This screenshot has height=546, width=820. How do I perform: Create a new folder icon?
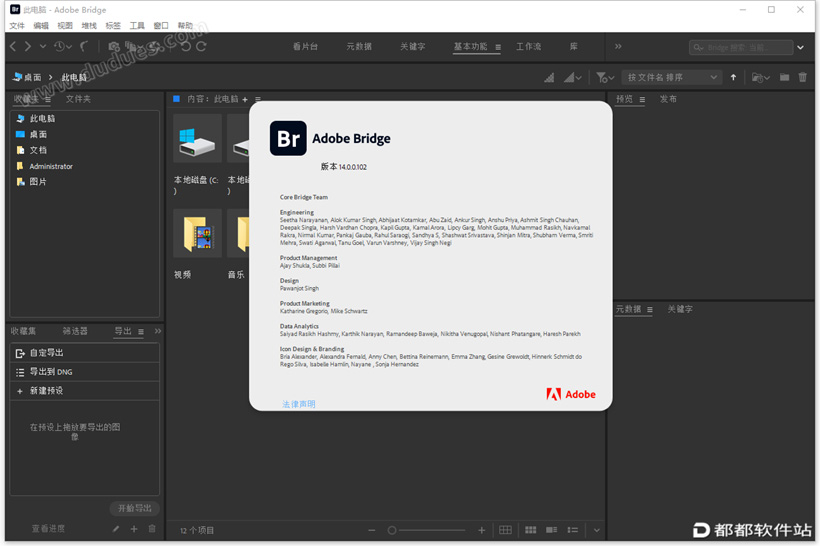click(x=784, y=77)
